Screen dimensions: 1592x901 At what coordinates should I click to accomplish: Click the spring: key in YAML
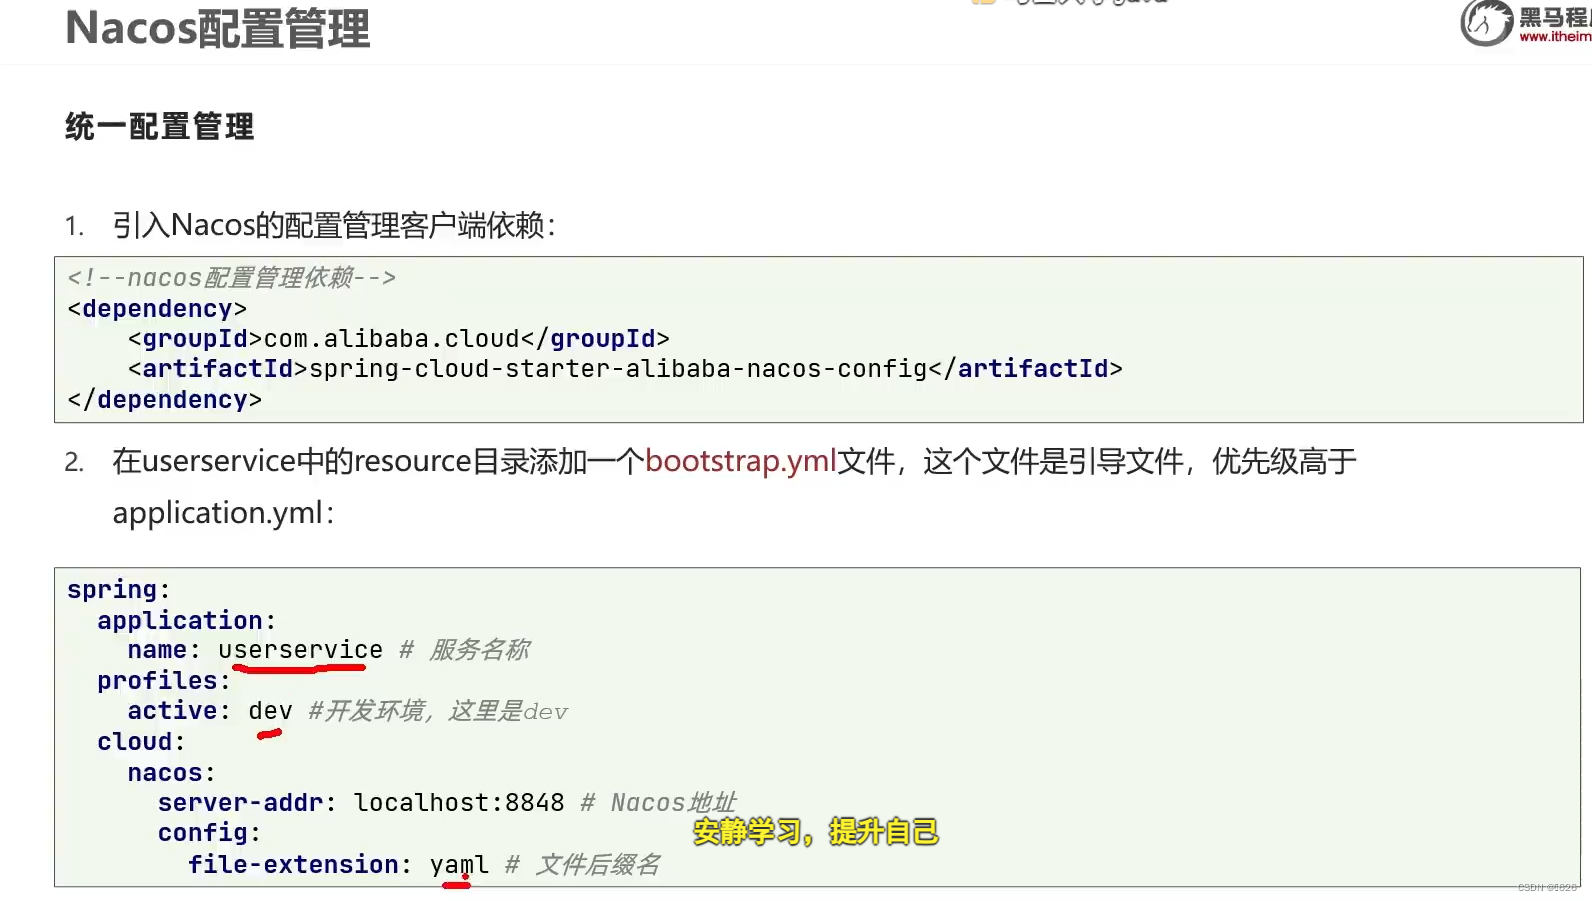pyautogui.click(x=118, y=590)
